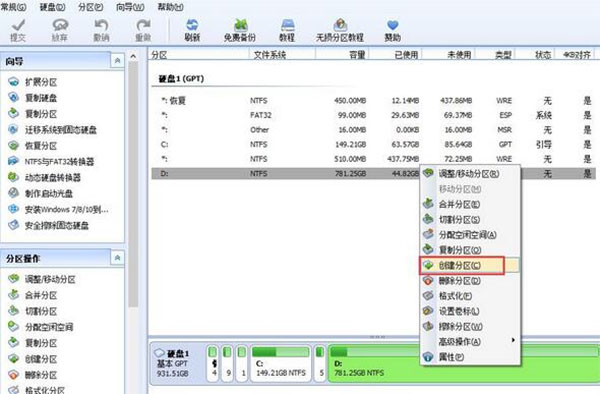
Task: Click the 撤销 (Undo) arrow icon
Action: [x=101, y=26]
